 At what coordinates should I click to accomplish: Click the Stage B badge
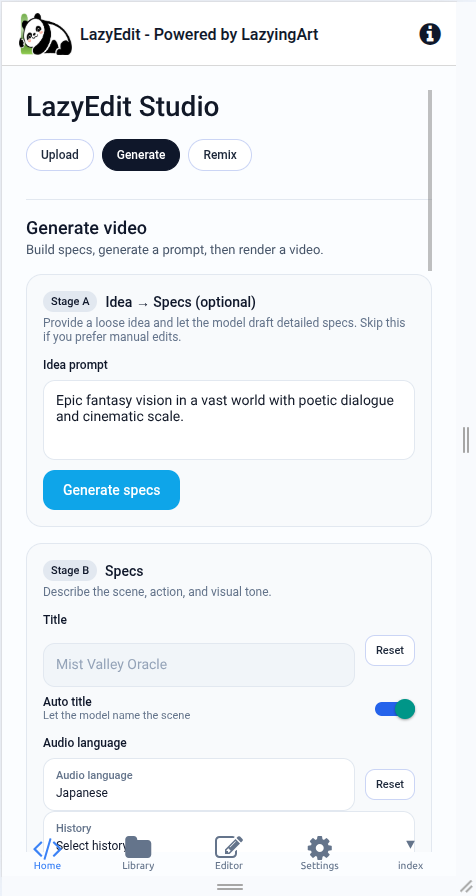tap(70, 571)
